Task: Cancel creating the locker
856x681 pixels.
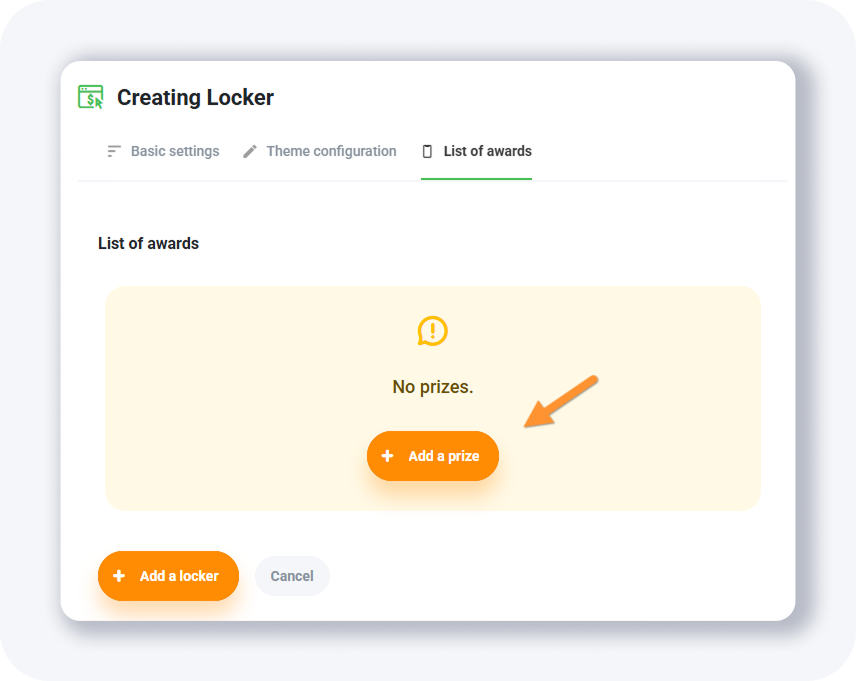Action: coord(292,576)
